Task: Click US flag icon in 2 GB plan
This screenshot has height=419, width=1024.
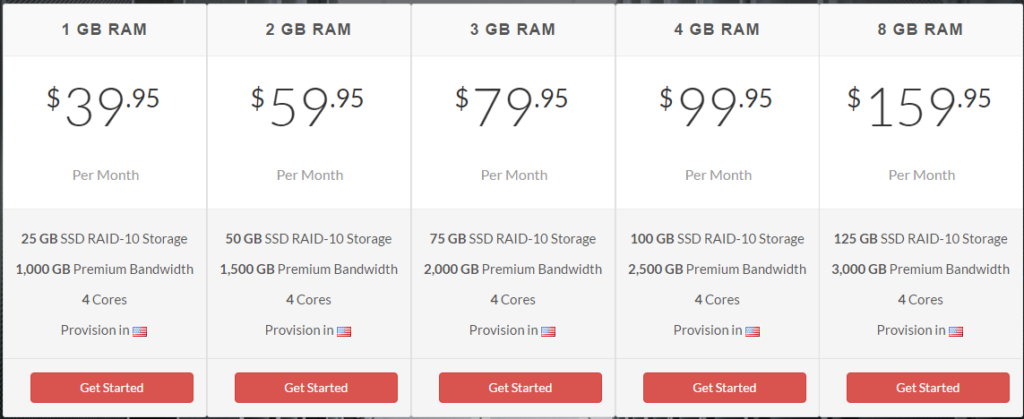Action: (x=344, y=332)
